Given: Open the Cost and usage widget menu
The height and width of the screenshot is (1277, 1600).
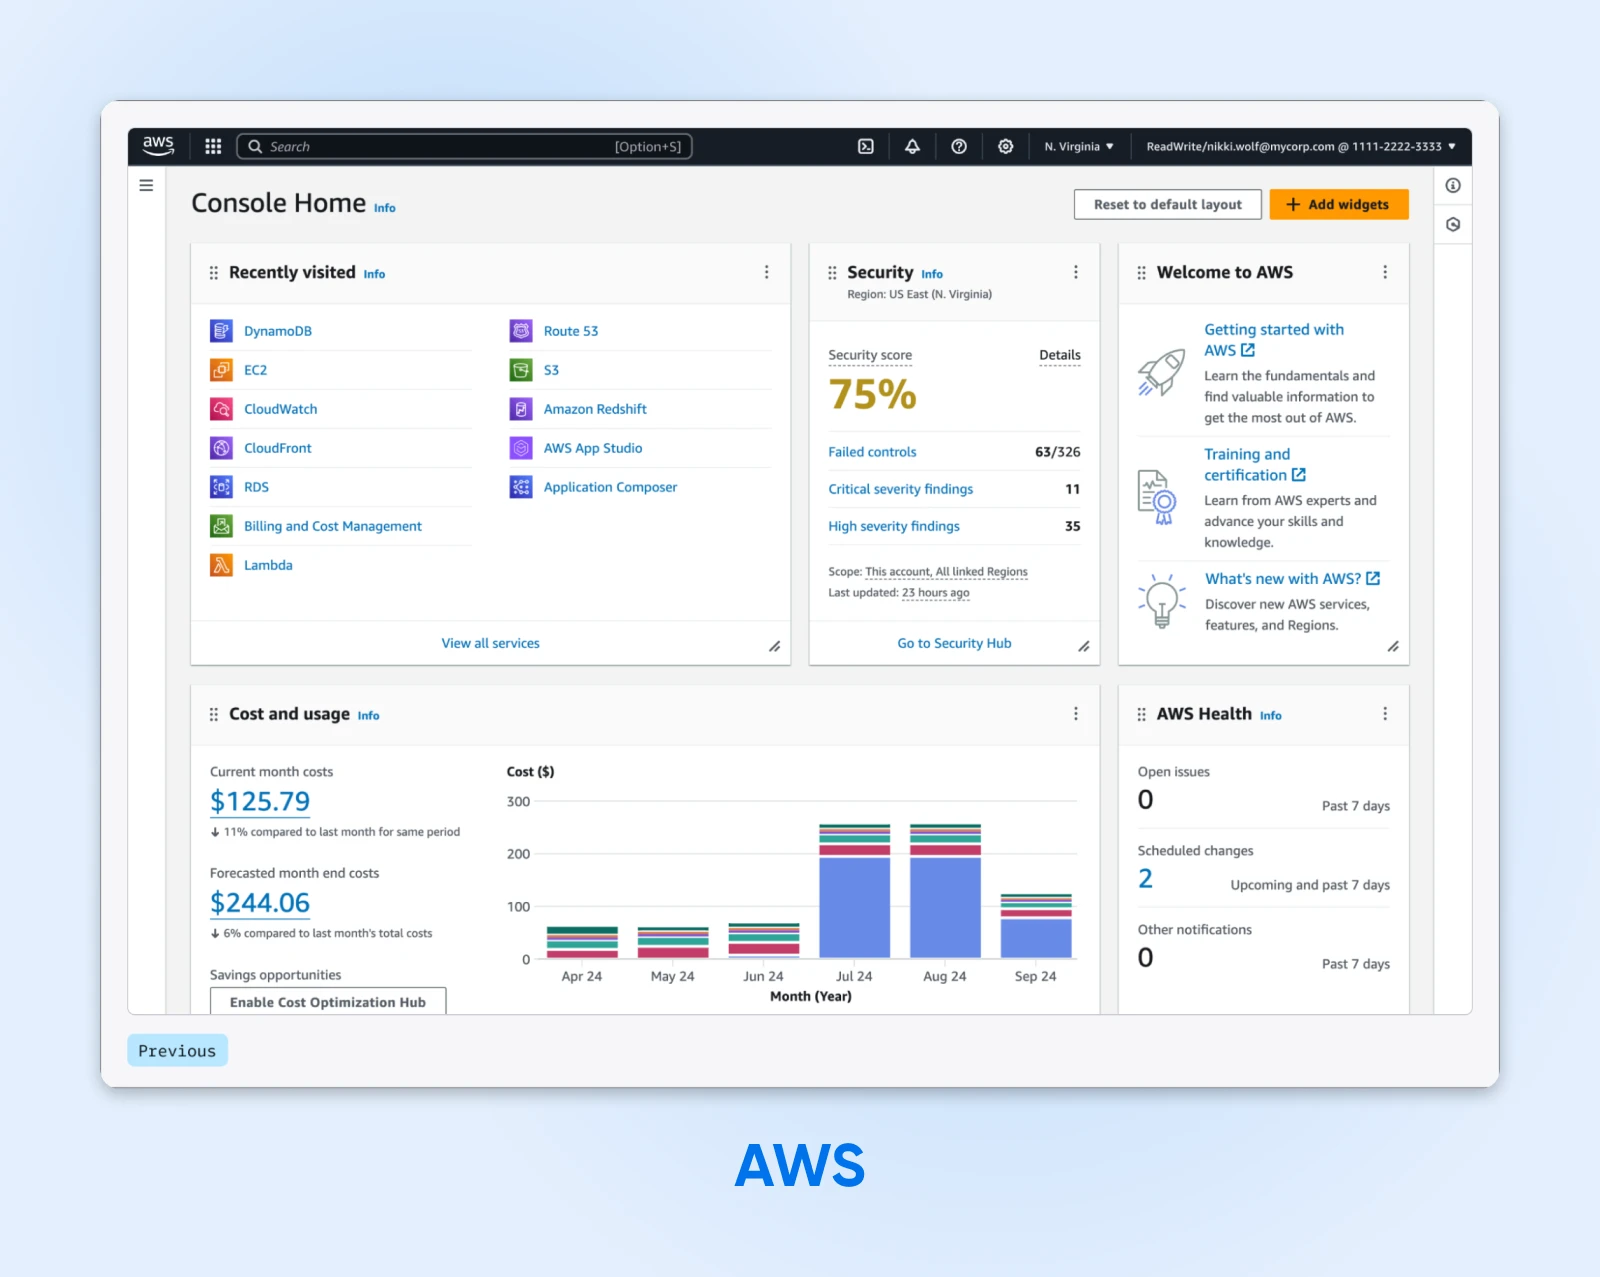Looking at the screenshot, I should (x=1076, y=714).
